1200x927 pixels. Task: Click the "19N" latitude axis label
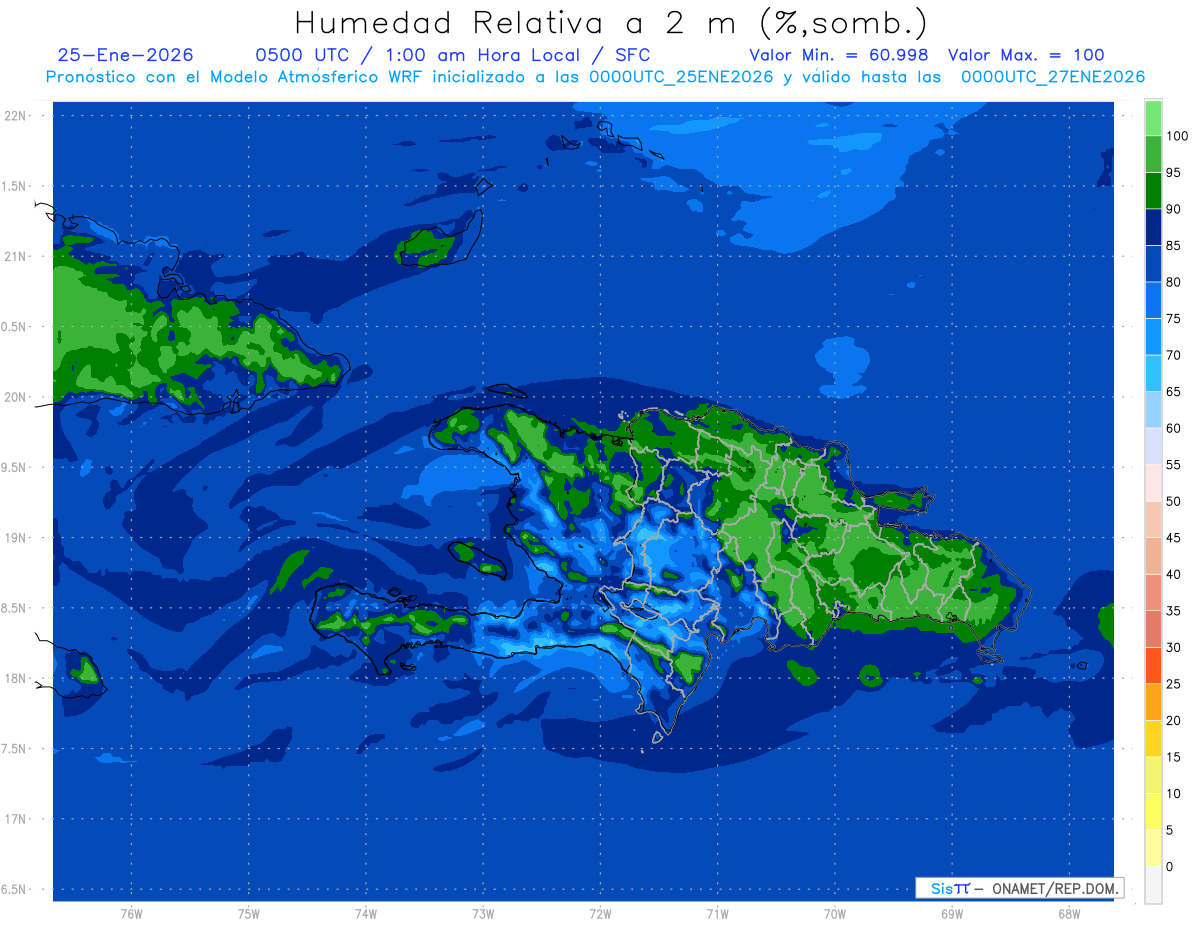[14, 538]
